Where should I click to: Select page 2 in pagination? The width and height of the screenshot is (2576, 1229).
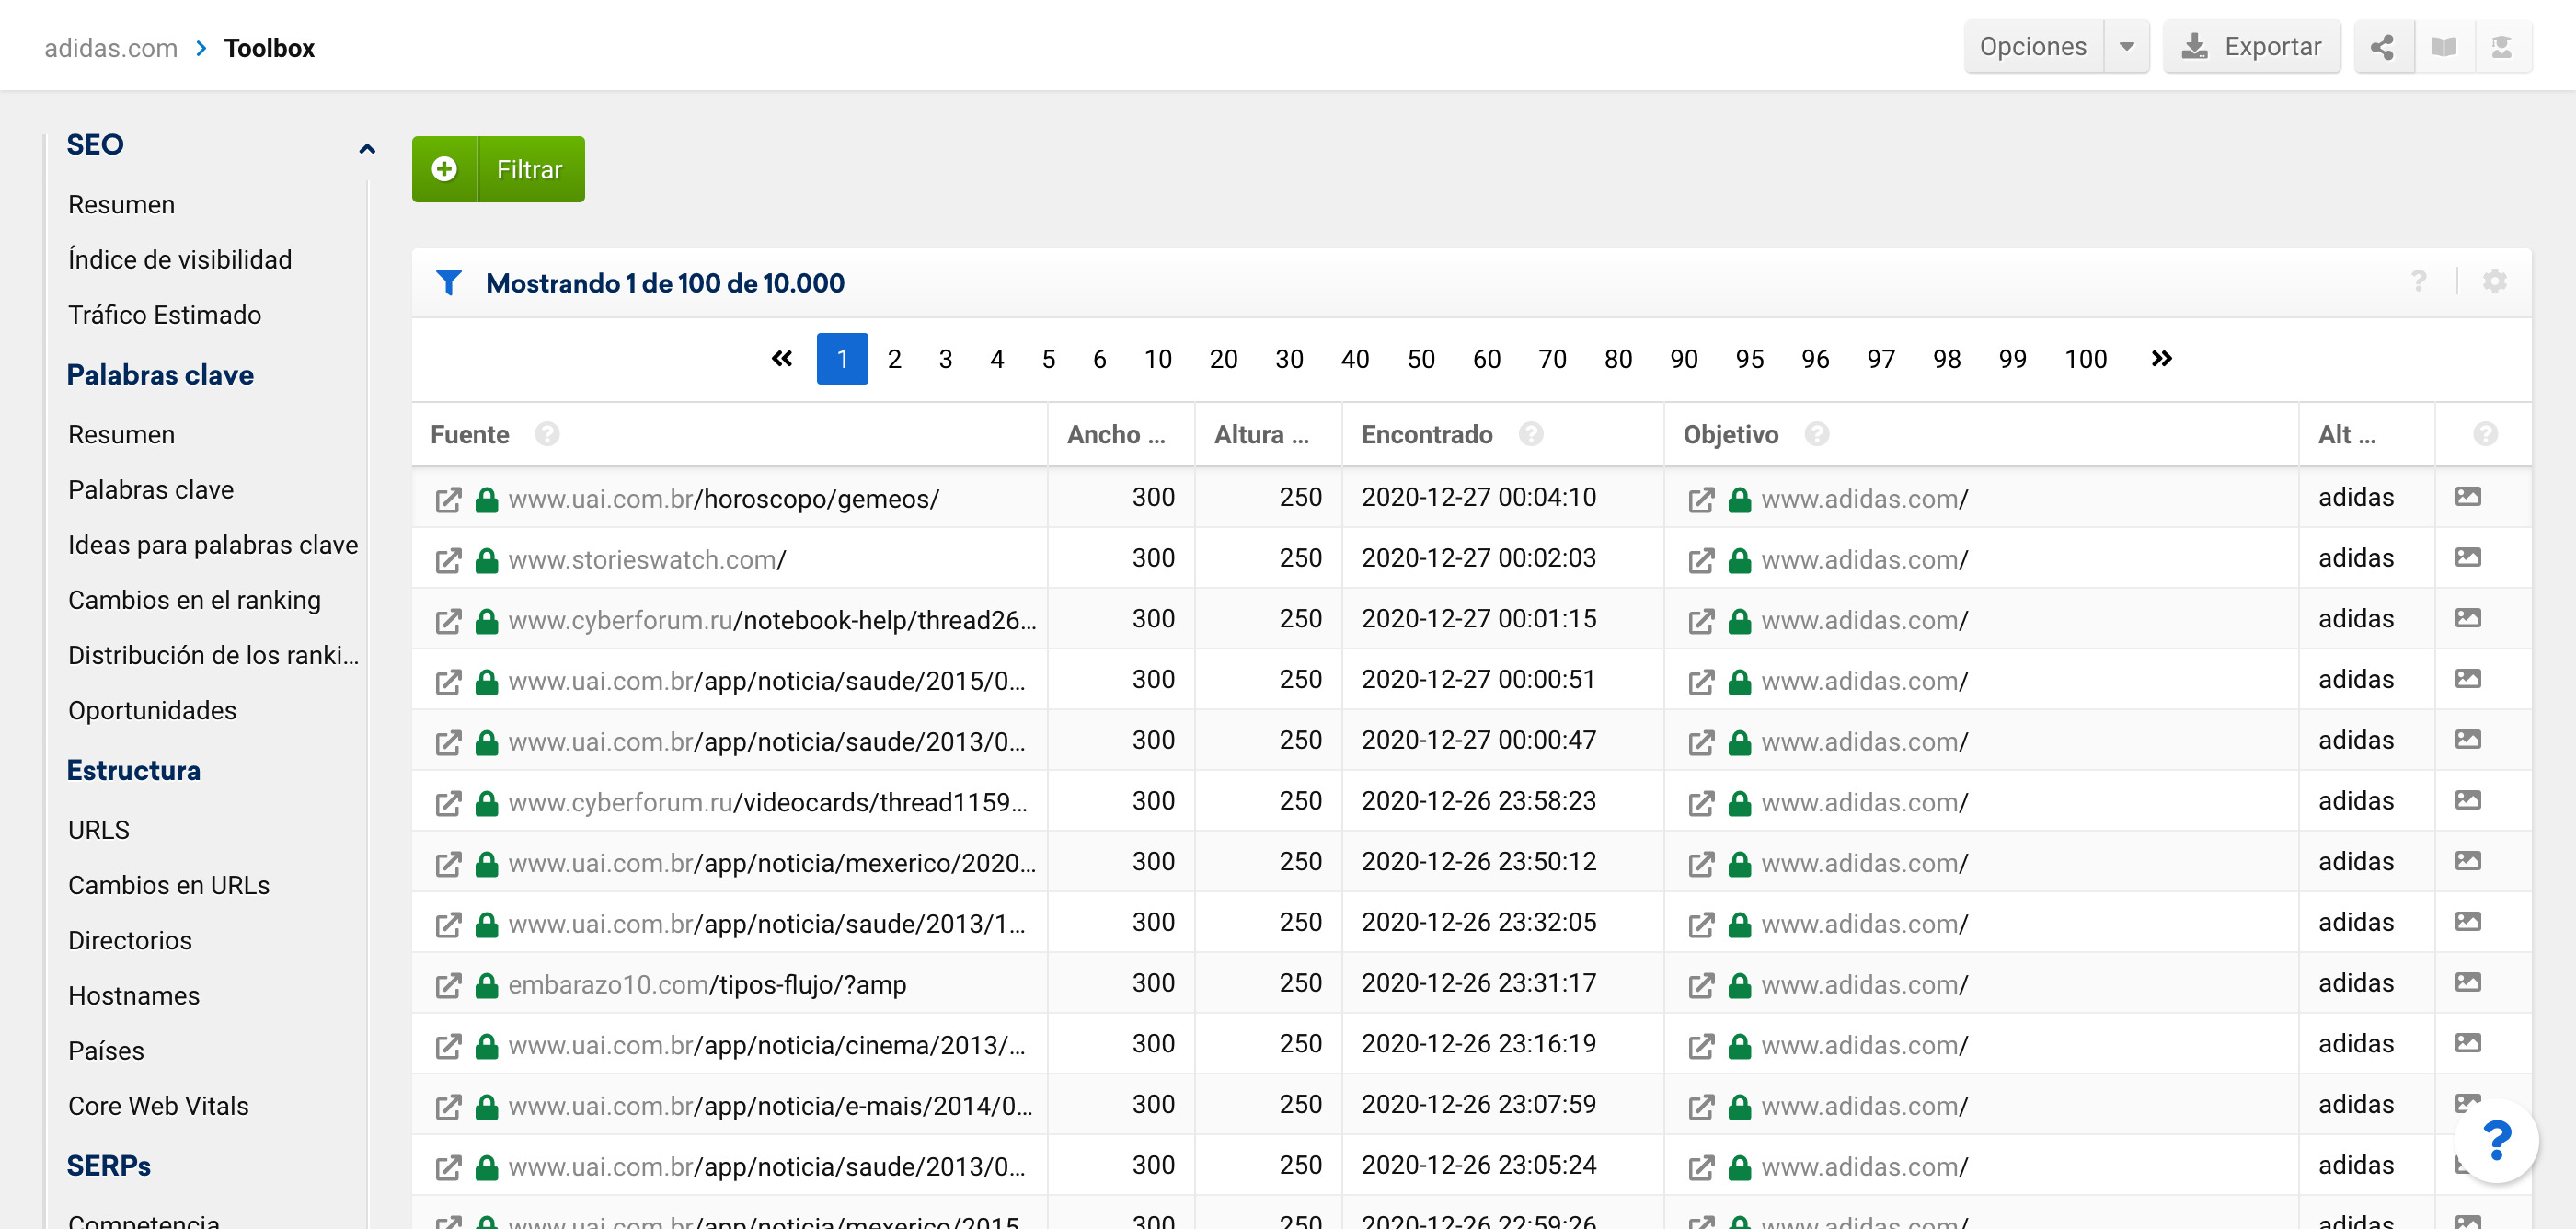click(894, 359)
